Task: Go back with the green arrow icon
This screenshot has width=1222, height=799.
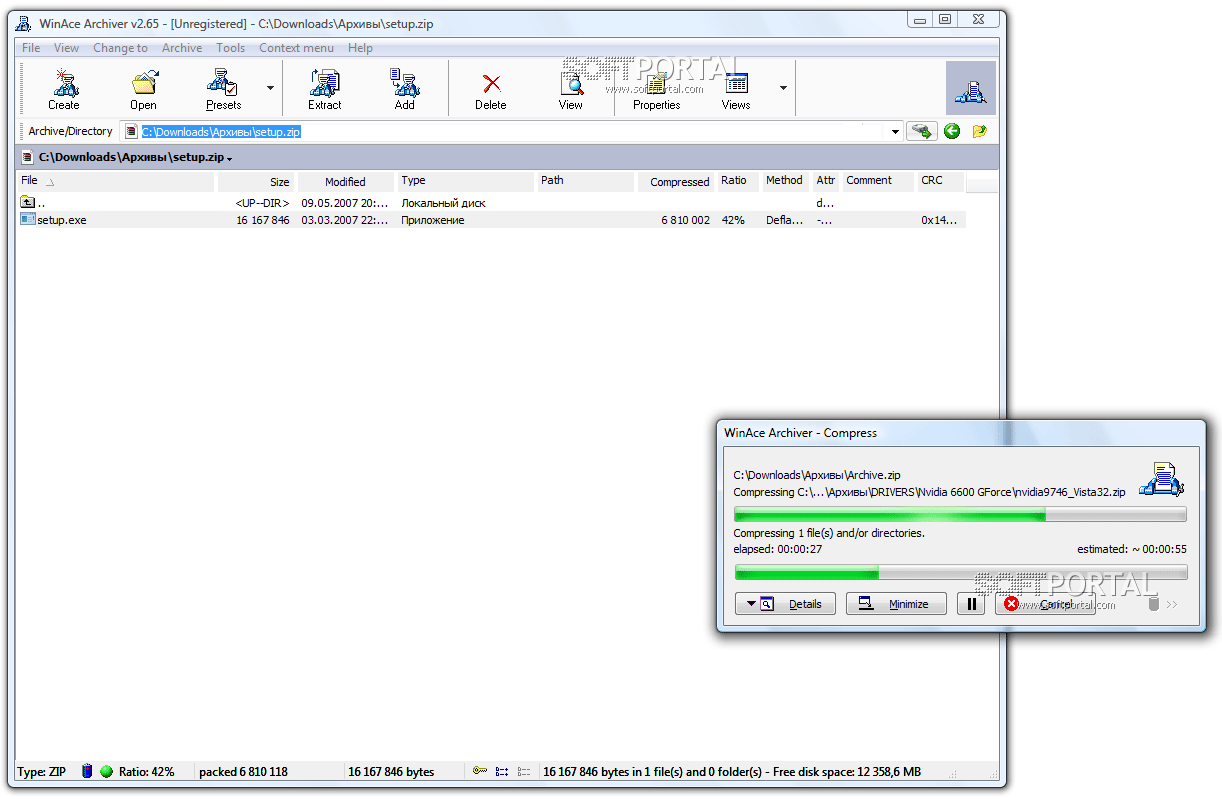Action: tap(952, 131)
